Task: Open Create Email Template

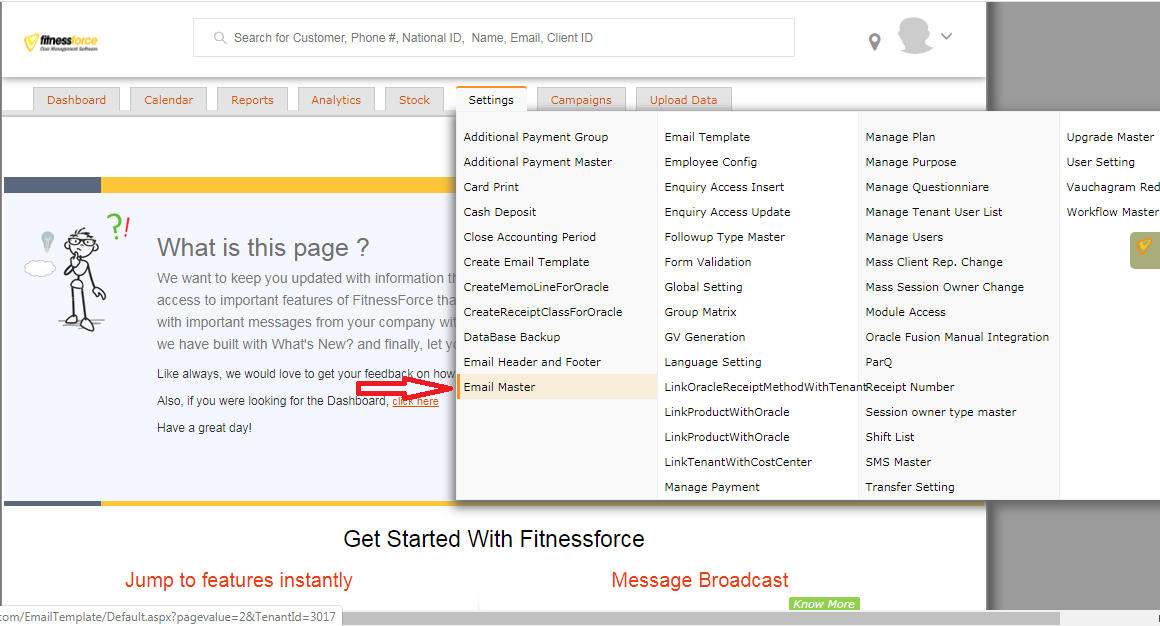Action: 527,263
